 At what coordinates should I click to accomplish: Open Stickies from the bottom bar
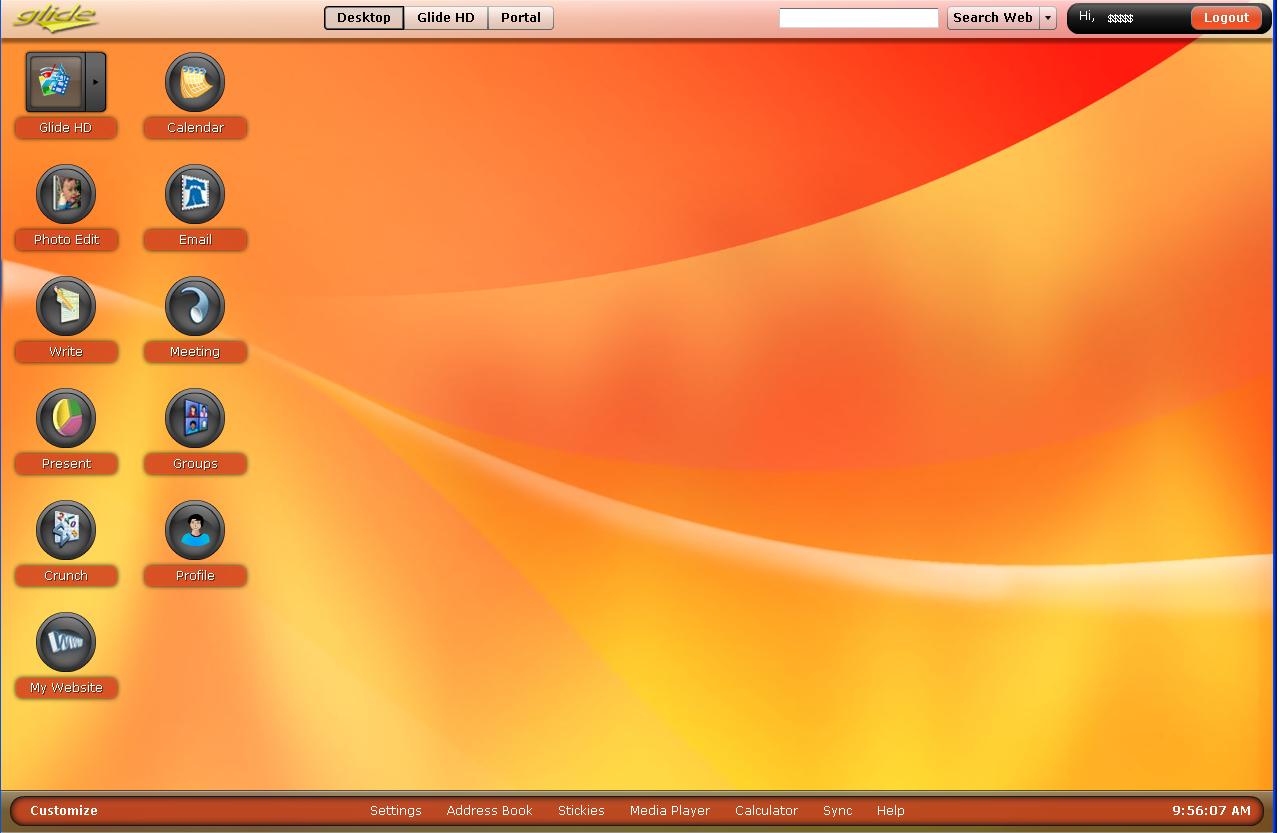point(581,811)
